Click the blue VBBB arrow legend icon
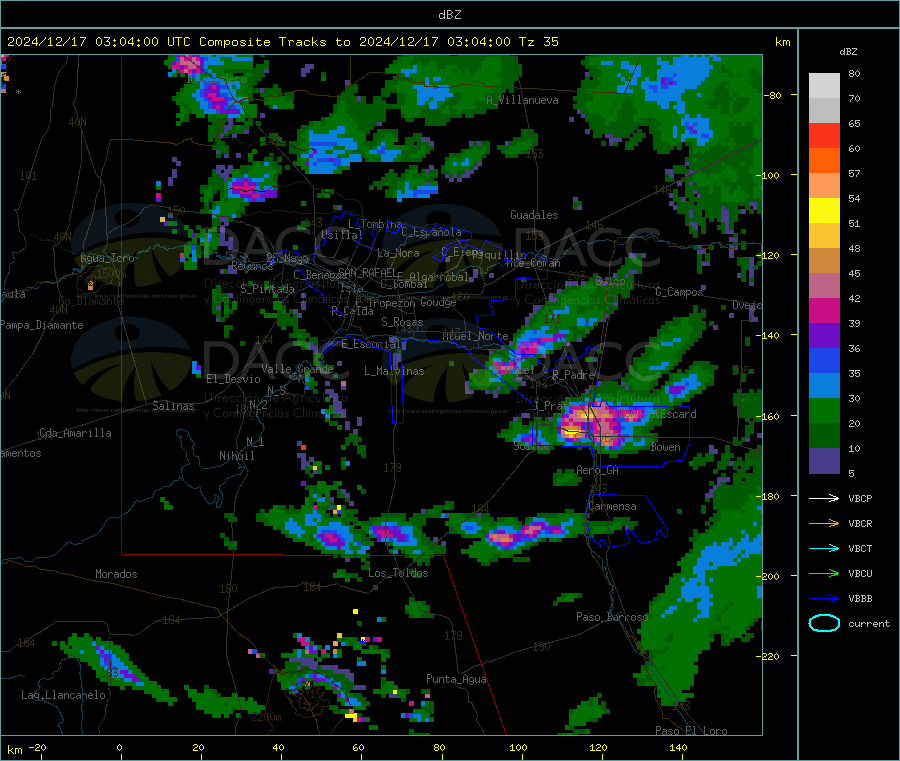 click(824, 599)
